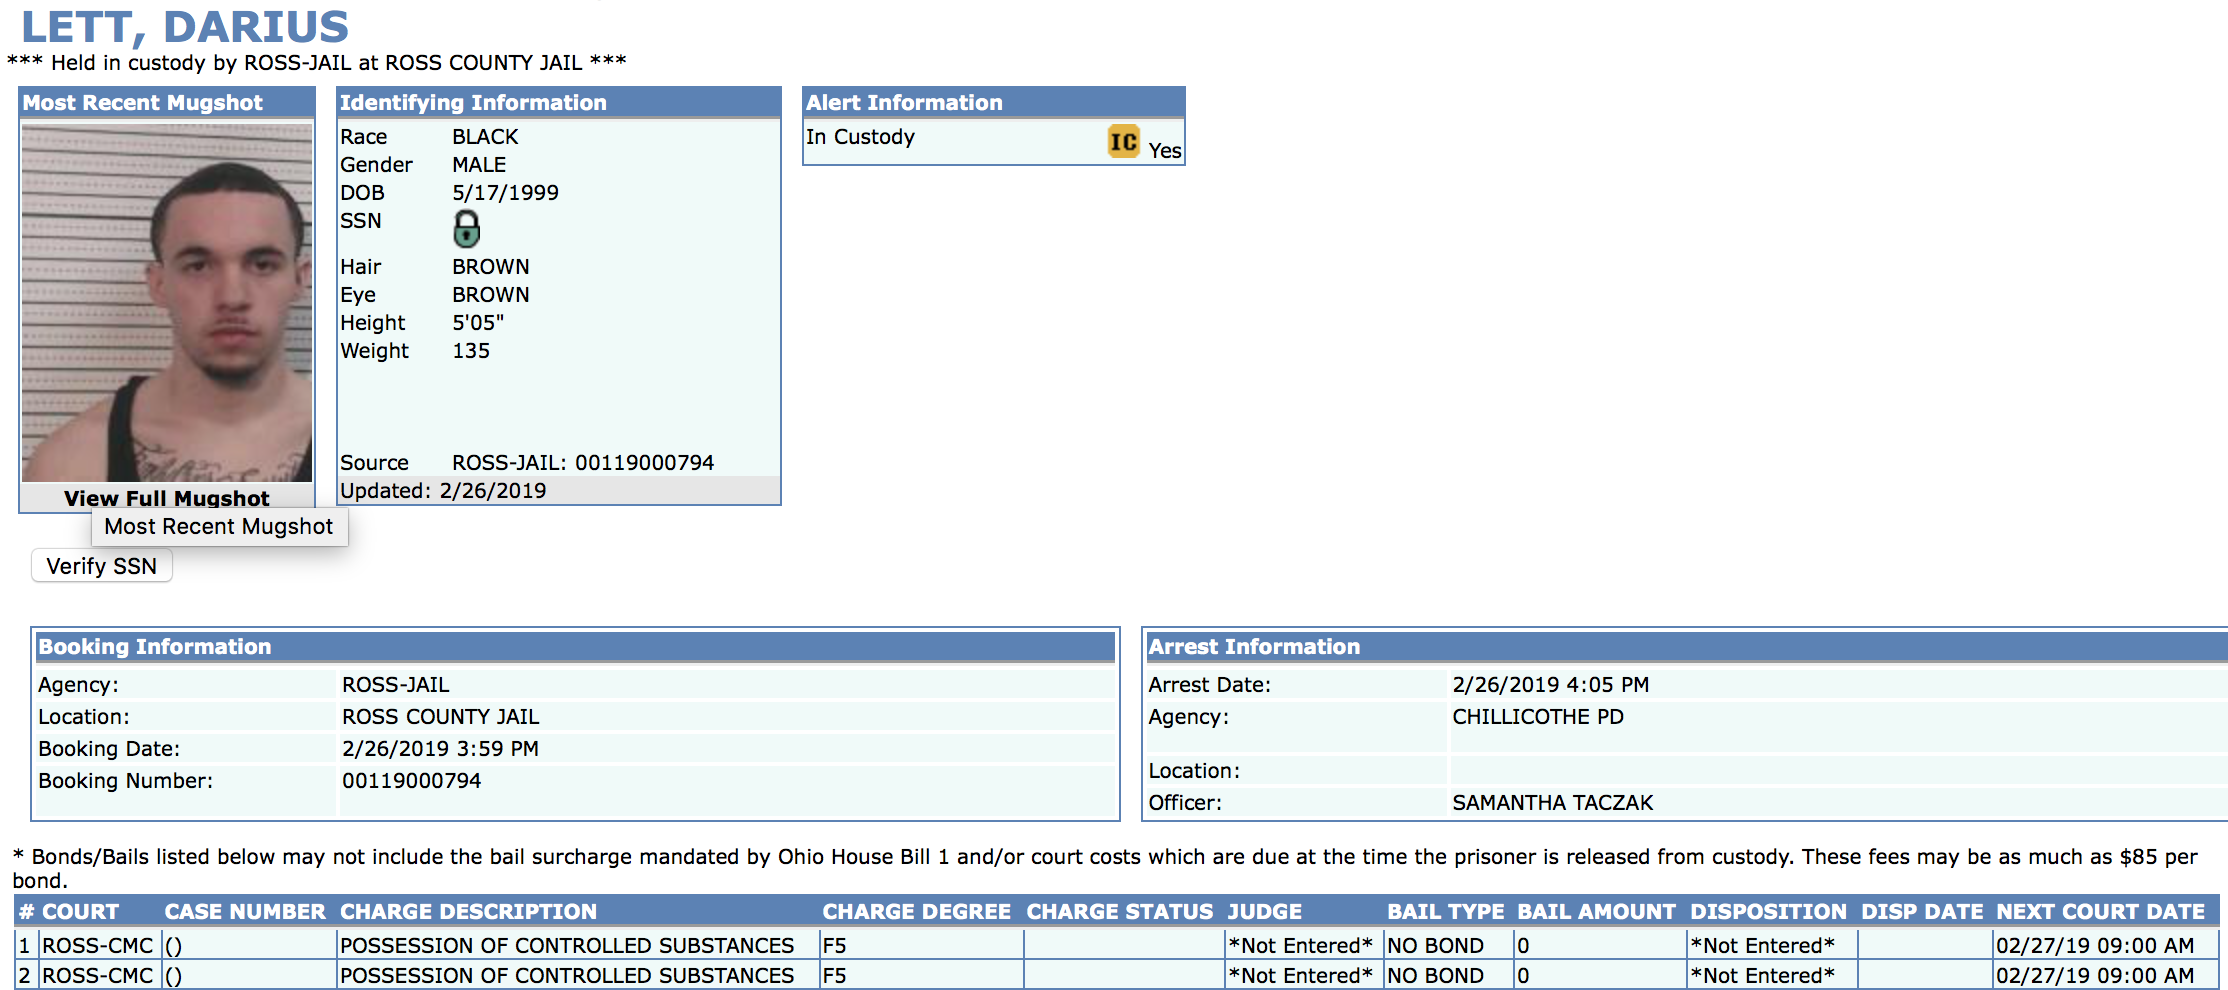The image size is (2228, 990).
Task: Open the View Full Mugshot link
Action: pos(167,498)
